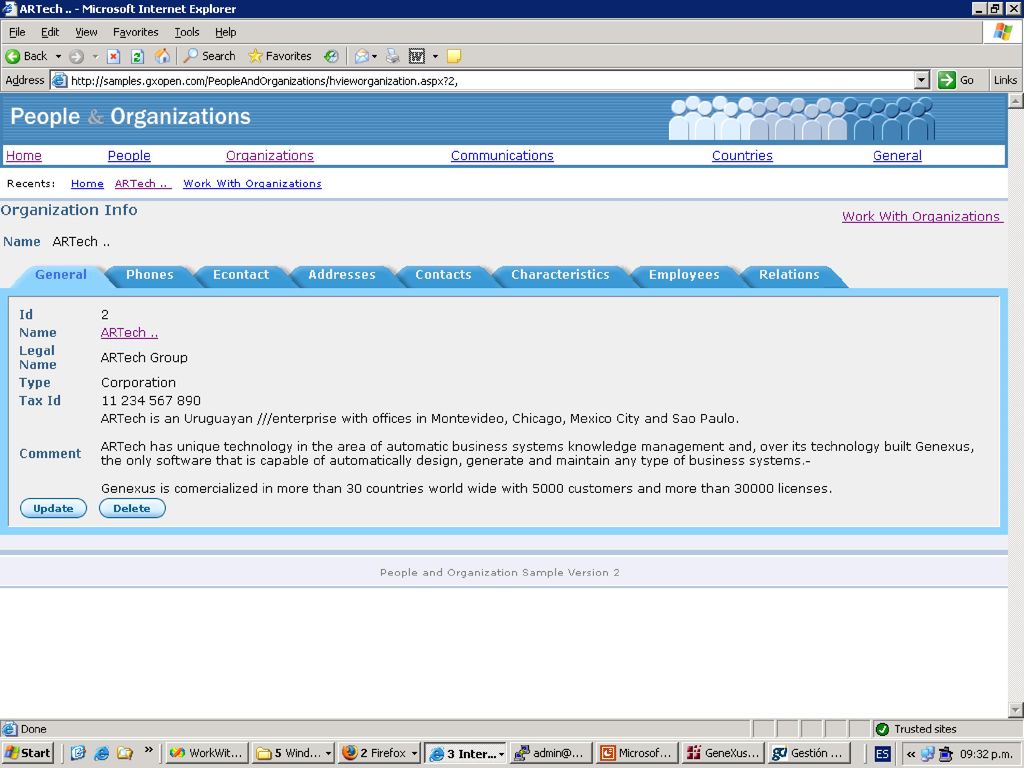
Task: Click the Update button
Action: [x=54, y=508]
